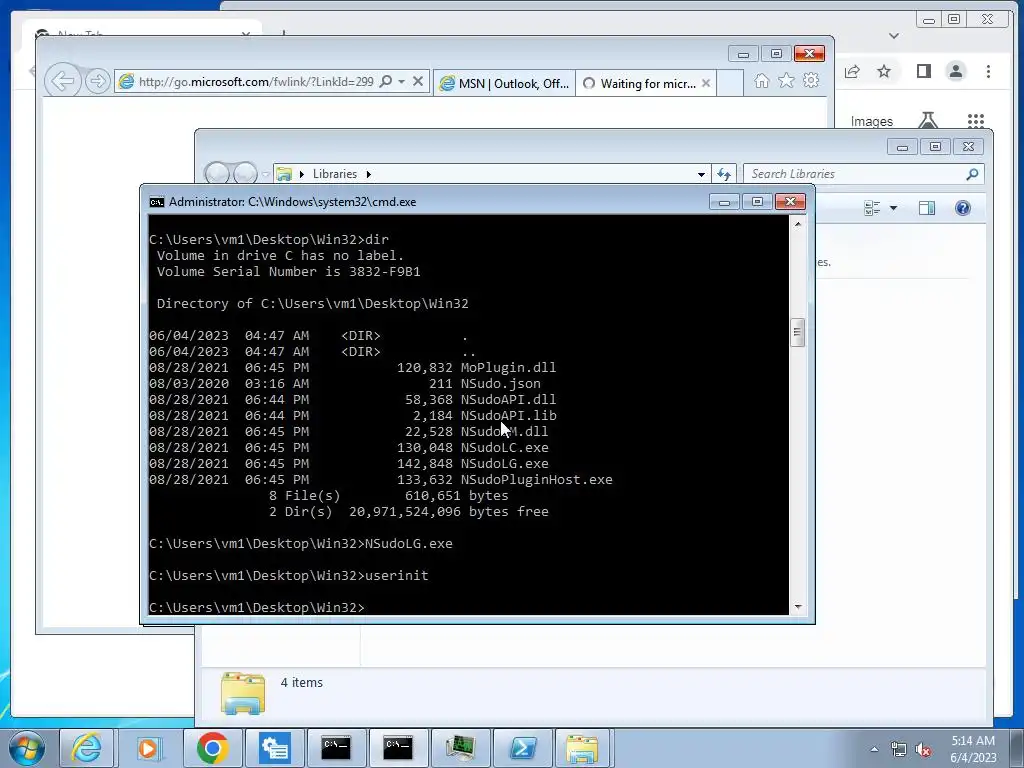1024x768 pixels.
Task: Click MoPlugin.dll in the dir listing
Action: 509,368
